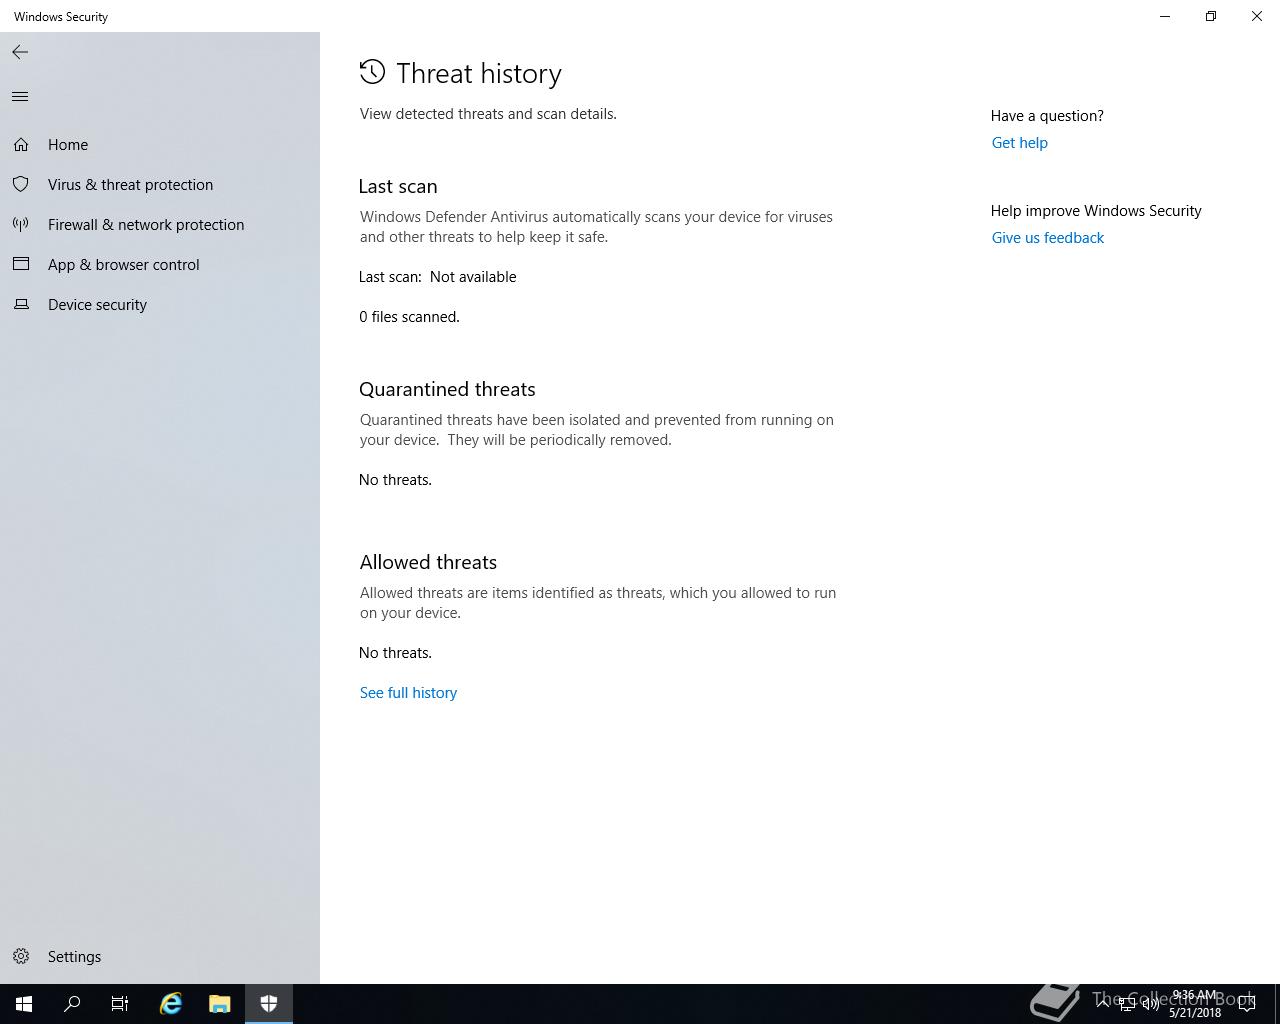Click the Get help link

[x=1019, y=143]
